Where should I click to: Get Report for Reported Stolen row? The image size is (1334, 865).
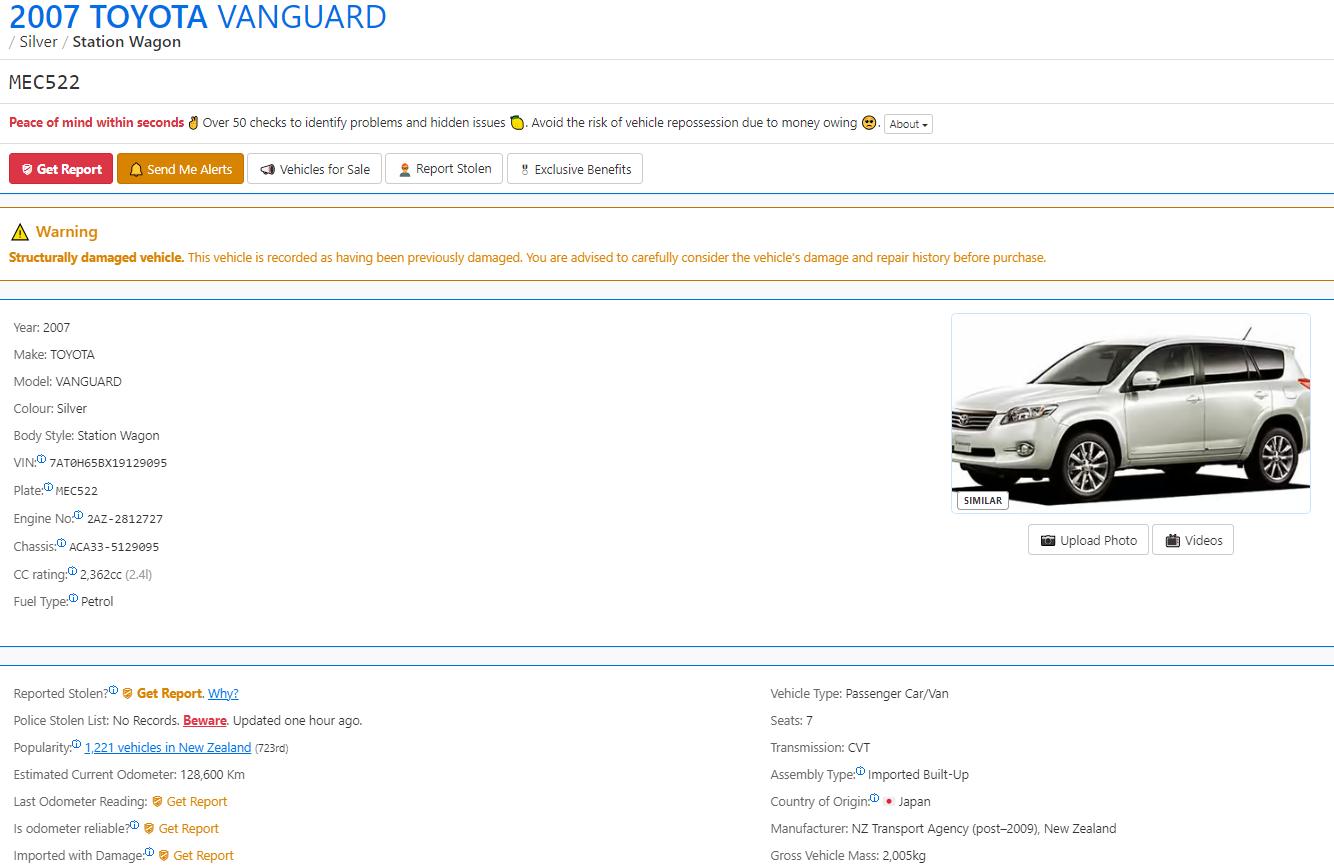point(162,694)
